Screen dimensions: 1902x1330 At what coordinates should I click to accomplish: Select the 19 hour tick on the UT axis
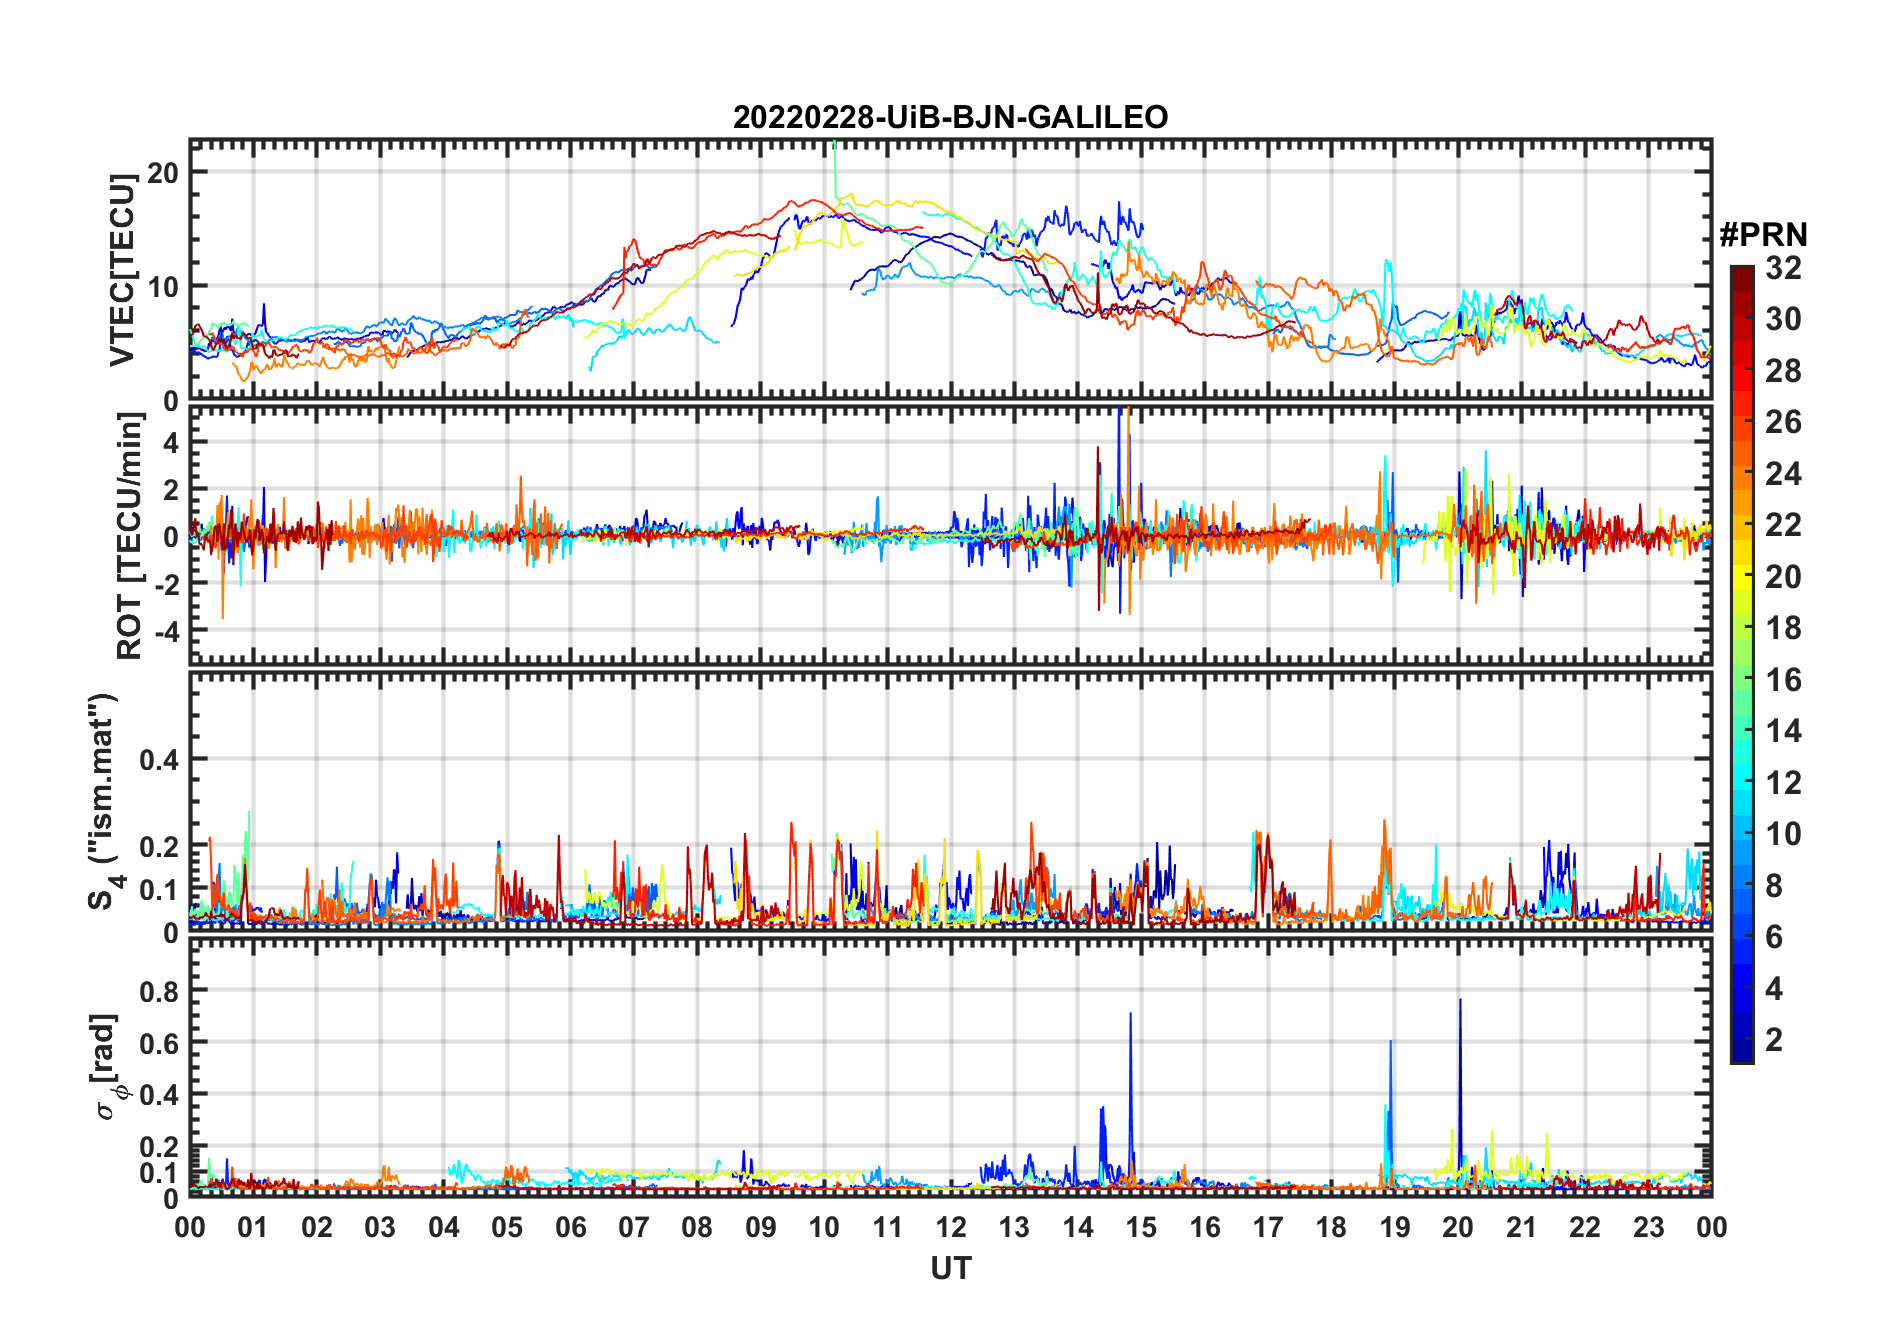pos(1395,1227)
